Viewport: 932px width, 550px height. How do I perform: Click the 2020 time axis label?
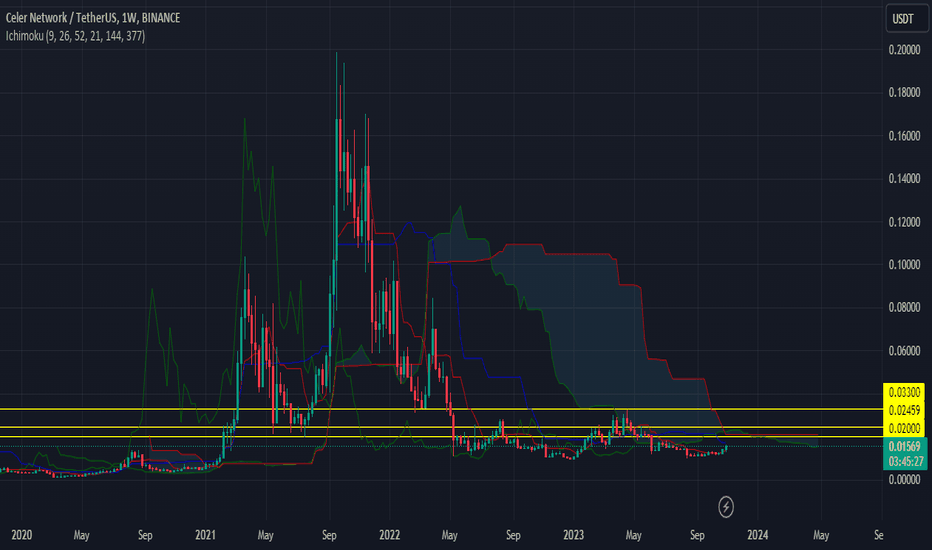[21, 535]
